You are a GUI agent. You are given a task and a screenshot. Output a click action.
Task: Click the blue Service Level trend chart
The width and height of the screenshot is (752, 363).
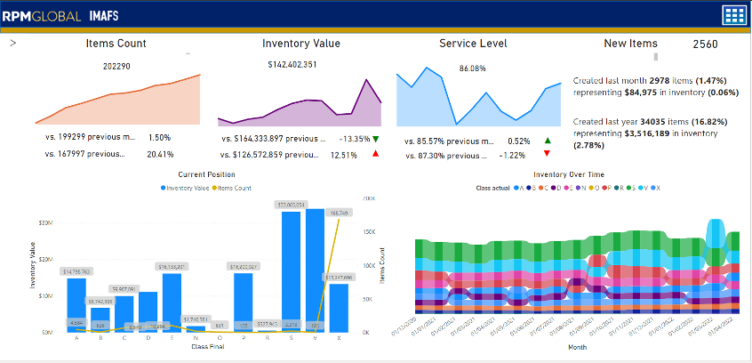pyautogui.click(x=479, y=96)
